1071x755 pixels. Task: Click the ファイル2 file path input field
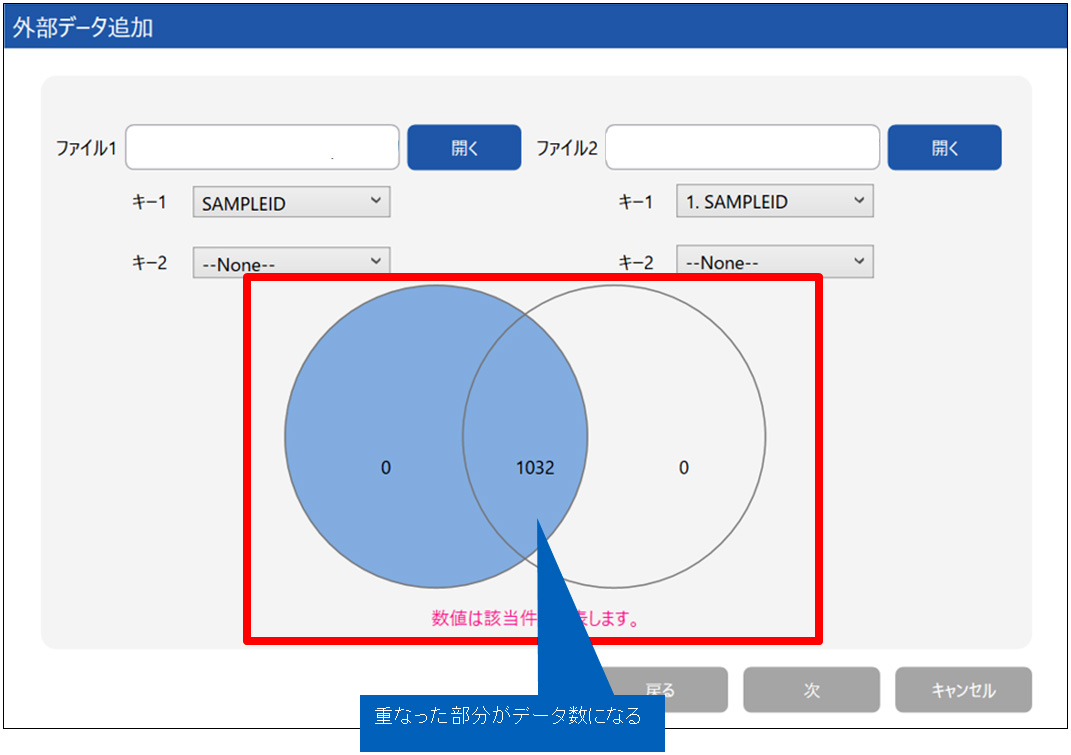[x=742, y=148]
